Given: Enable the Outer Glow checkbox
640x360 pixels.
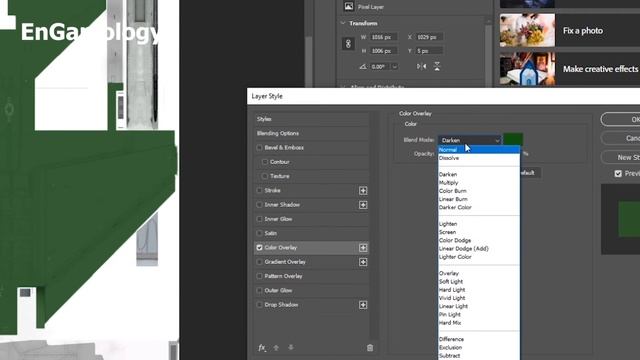Looking at the screenshot, I should pos(259,290).
